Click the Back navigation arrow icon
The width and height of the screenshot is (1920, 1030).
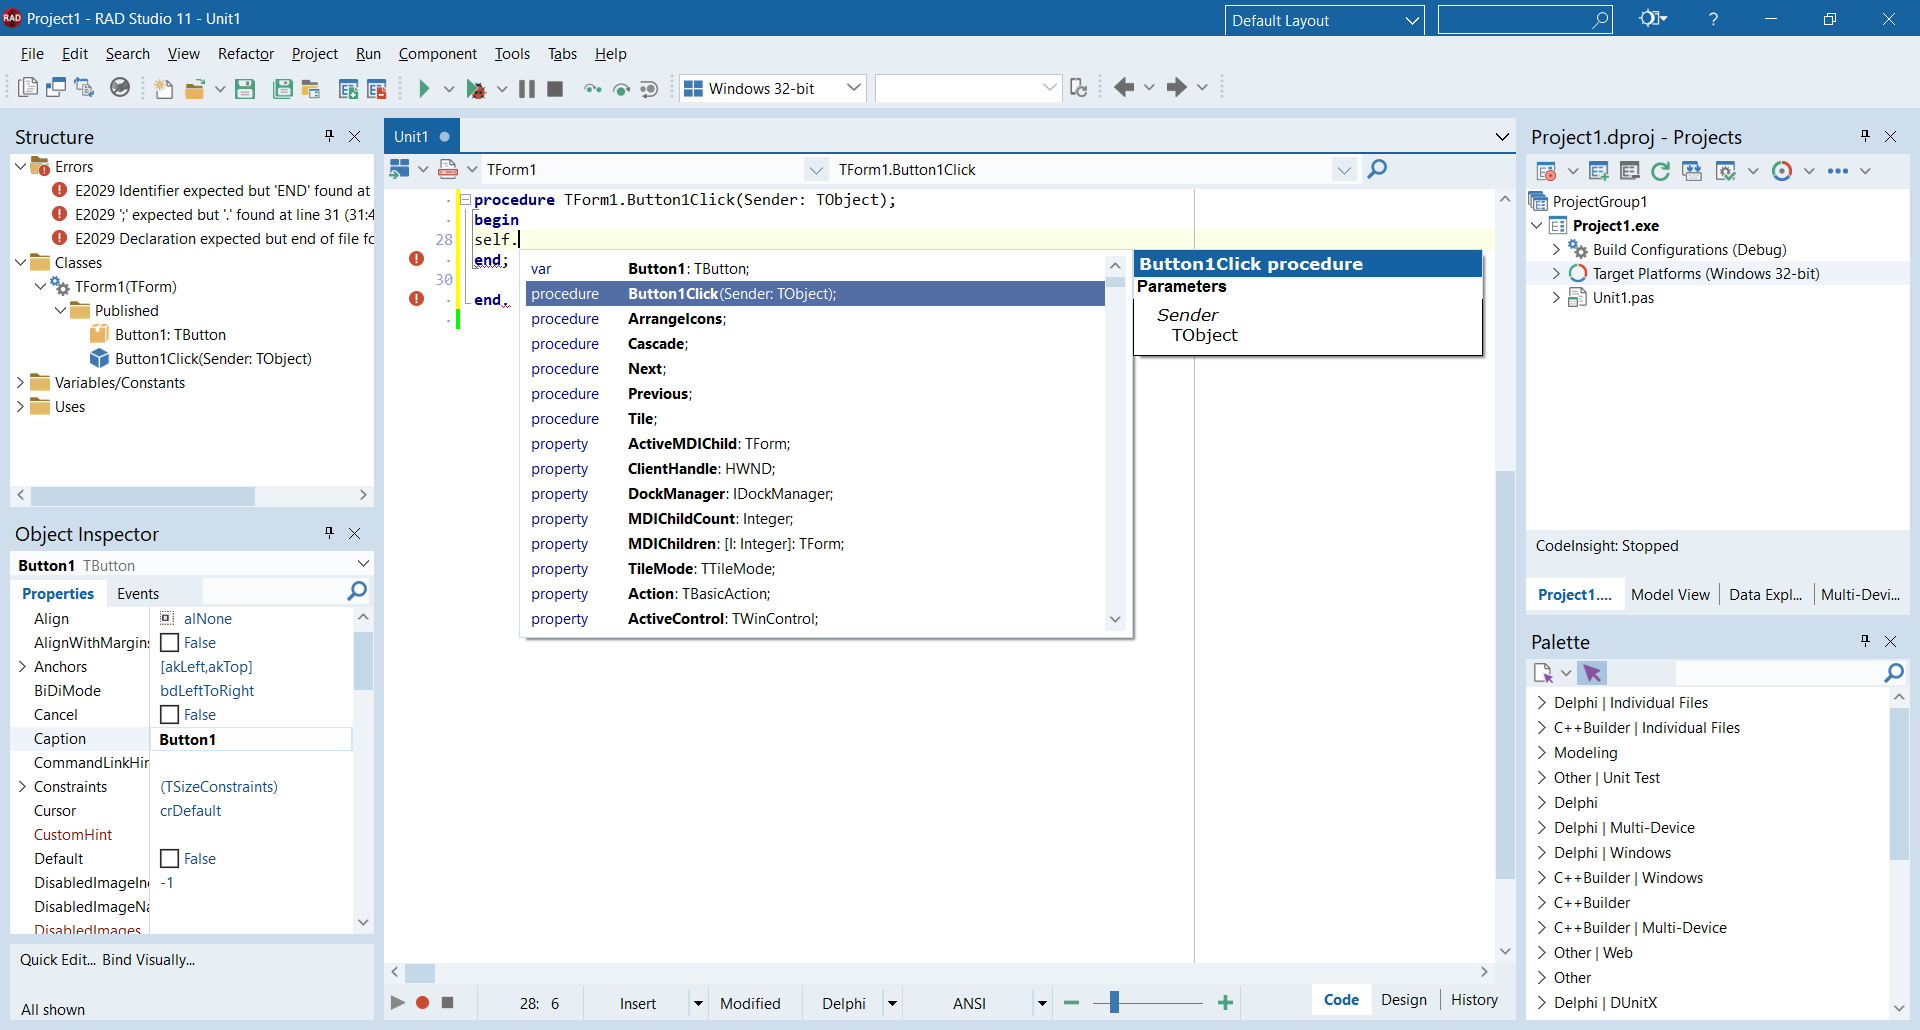1124,88
